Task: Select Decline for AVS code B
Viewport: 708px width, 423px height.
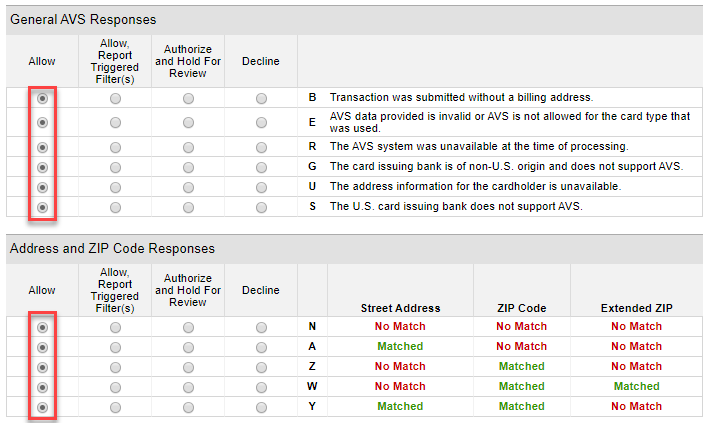Action: click(261, 98)
